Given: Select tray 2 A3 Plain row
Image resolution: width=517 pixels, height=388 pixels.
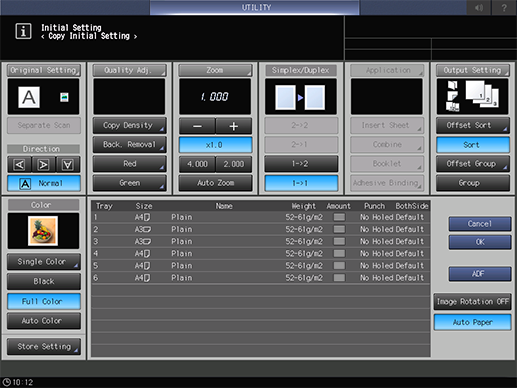Looking at the screenshot, I should click(x=260, y=229).
